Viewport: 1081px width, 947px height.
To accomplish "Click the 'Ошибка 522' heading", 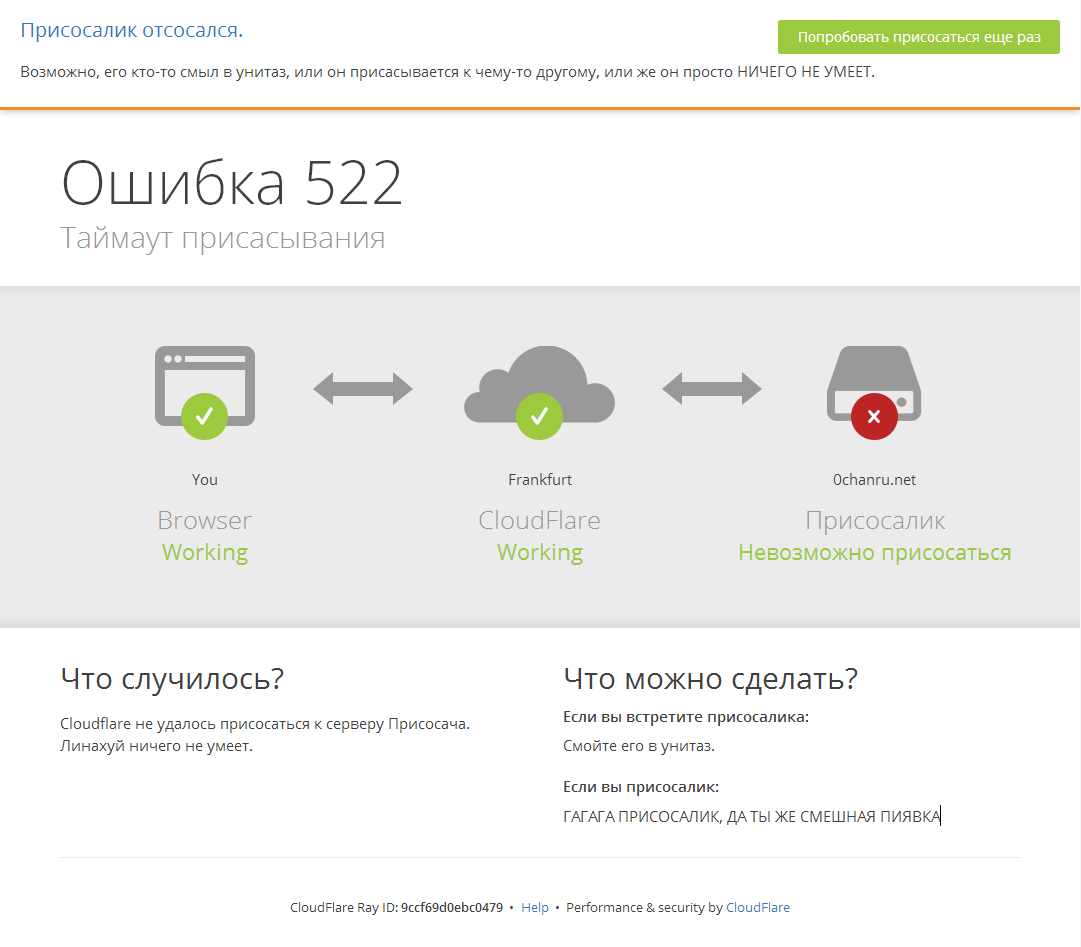I will pyautogui.click(x=232, y=183).
